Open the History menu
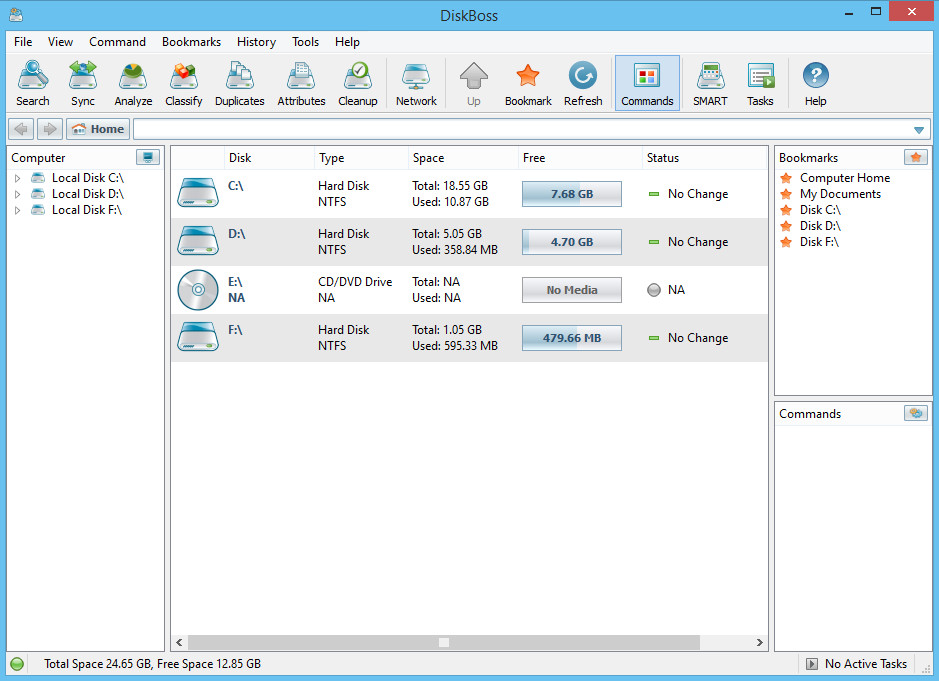 coord(256,42)
